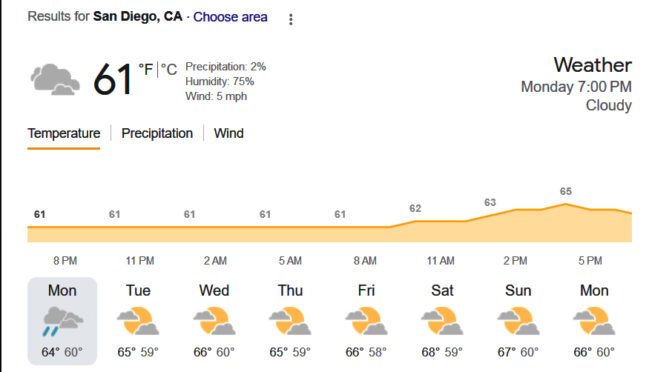Viewport: 672px width, 372px height.
Task: Select Friday's partly cloudy icon
Action: [366, 321]
